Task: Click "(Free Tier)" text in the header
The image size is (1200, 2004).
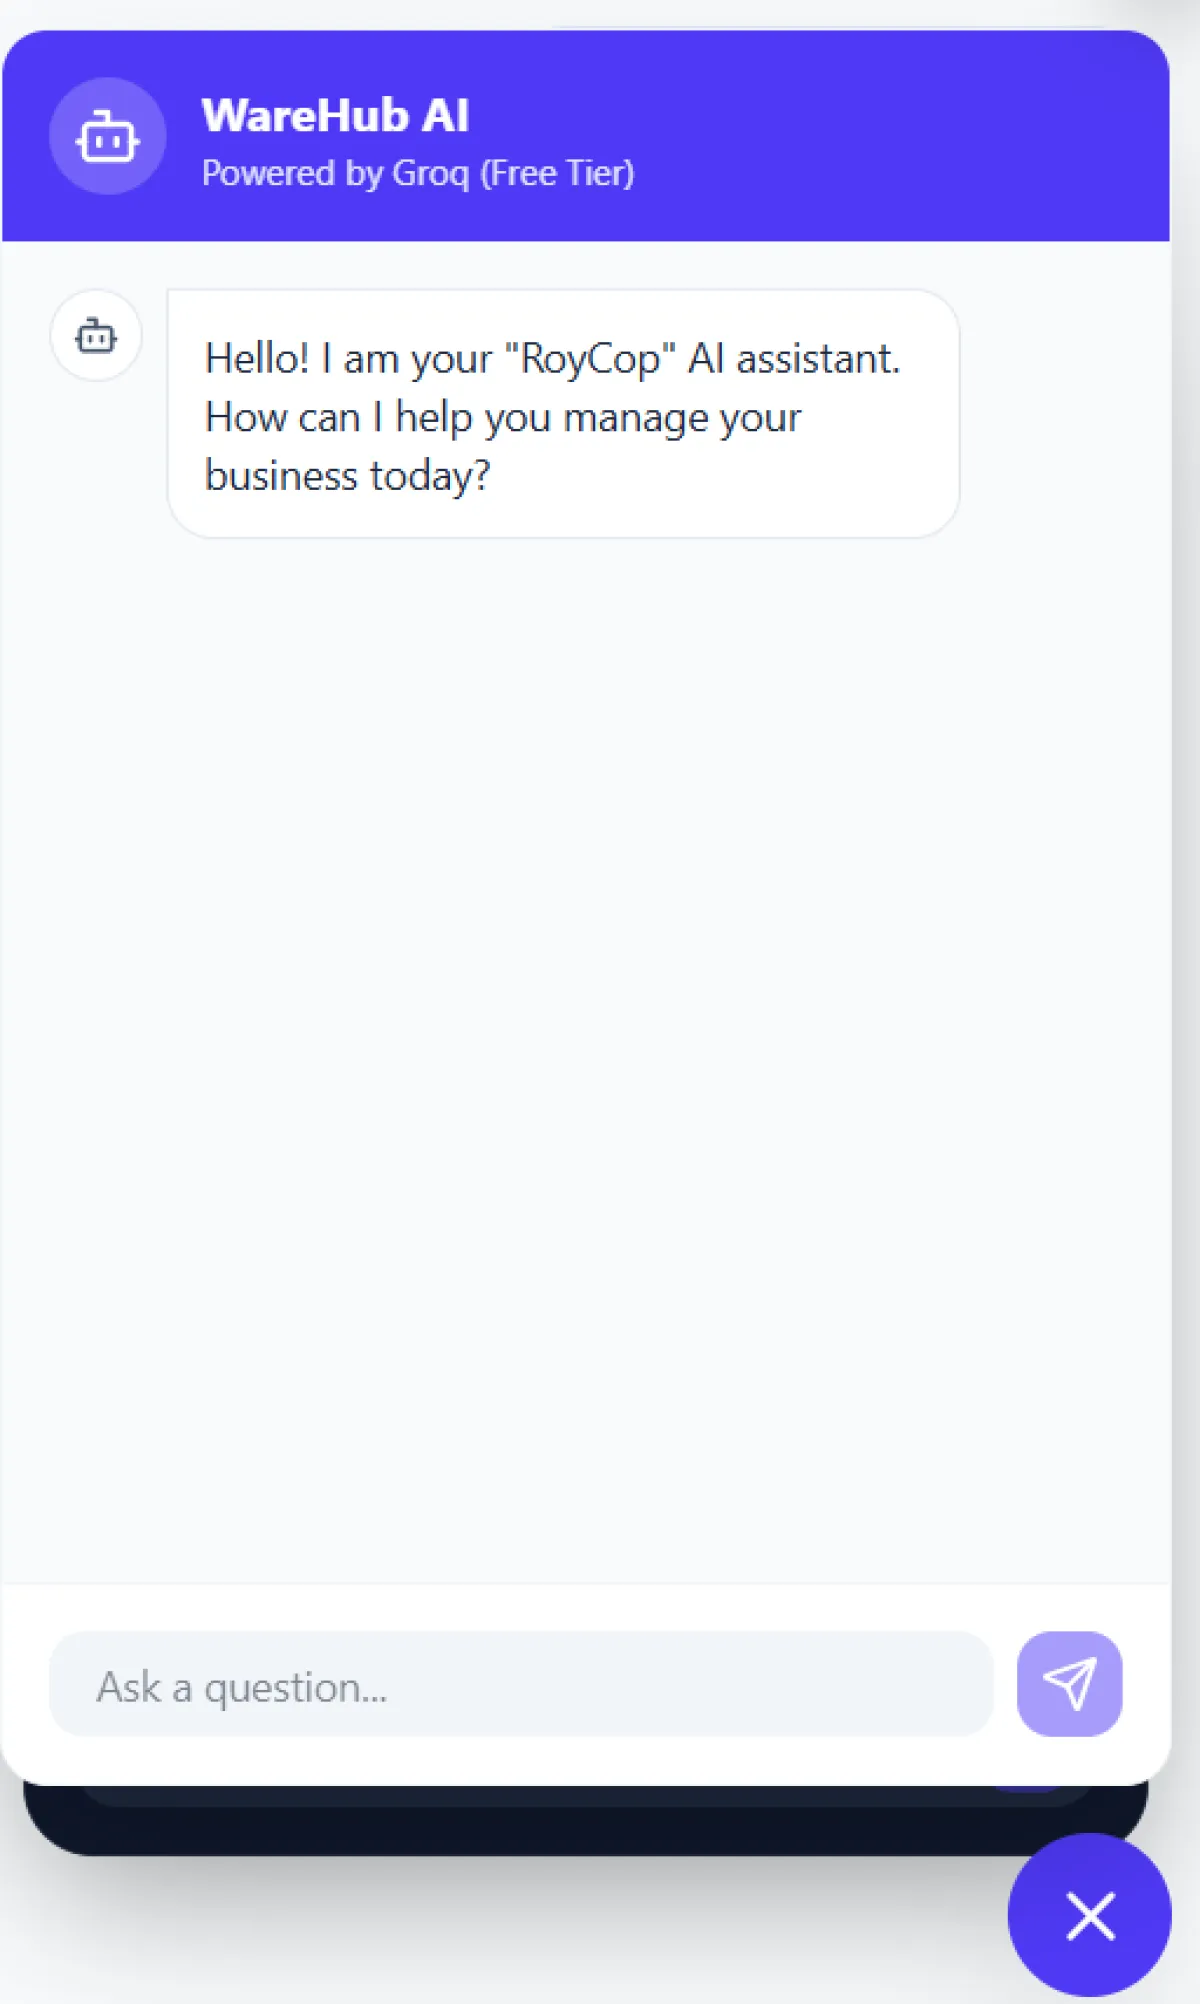Action: [x=557, y=174]
